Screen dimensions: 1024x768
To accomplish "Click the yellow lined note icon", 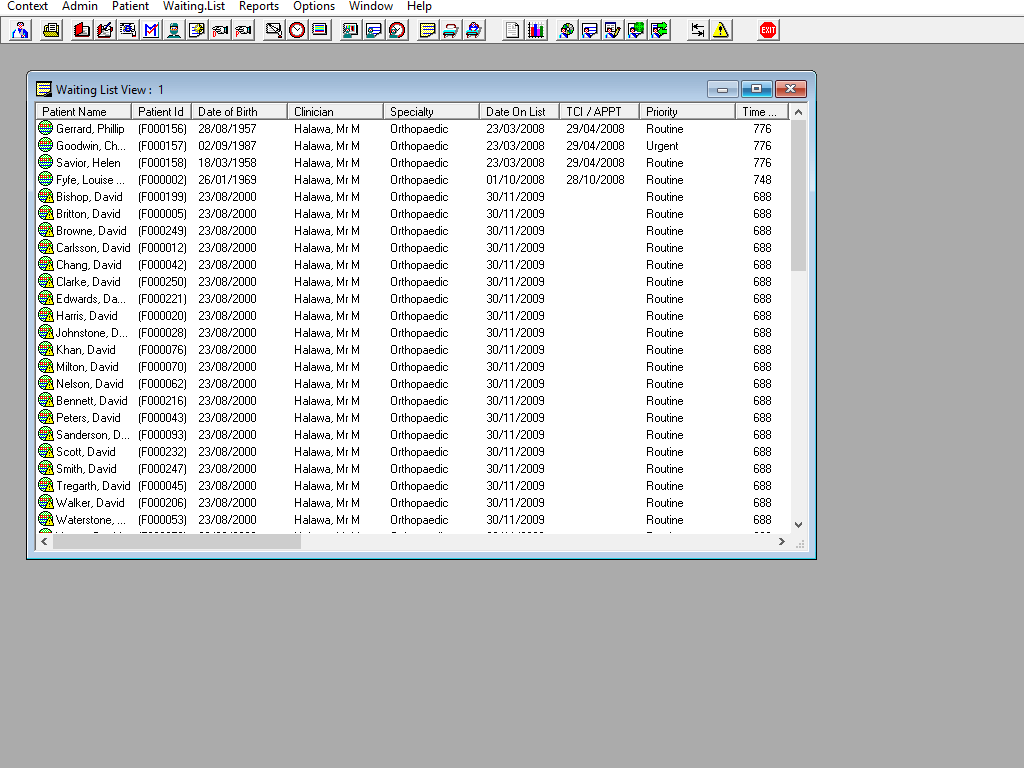I will point(427,30).
